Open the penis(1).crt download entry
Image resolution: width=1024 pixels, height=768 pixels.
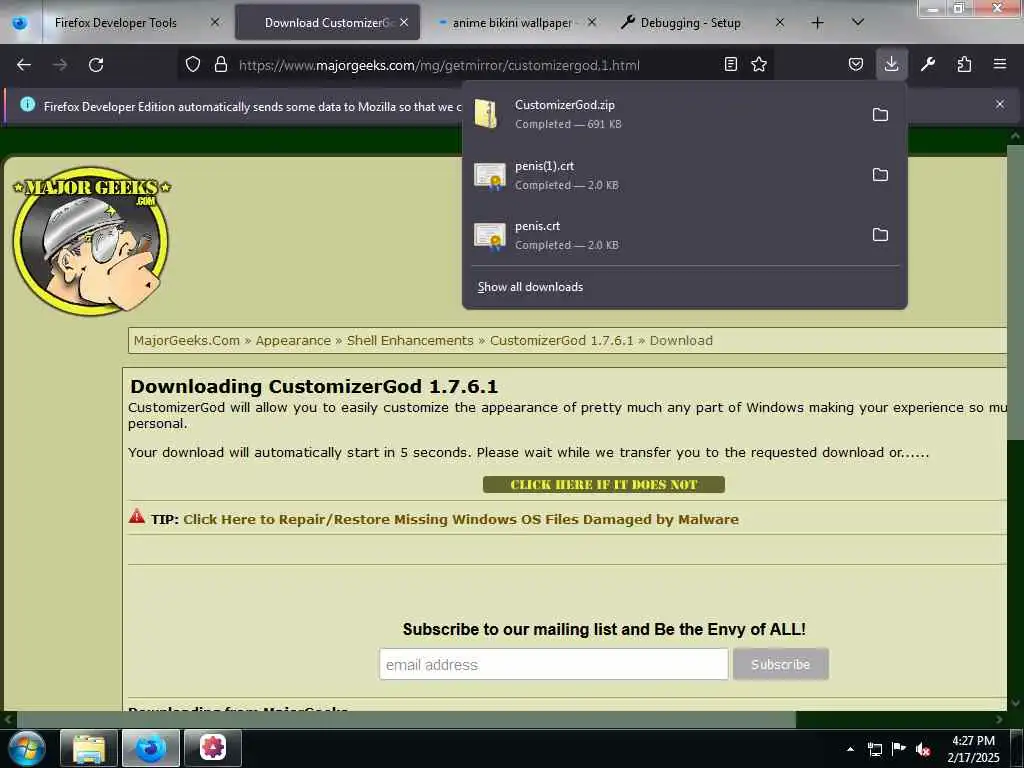(x=663, y=175)
